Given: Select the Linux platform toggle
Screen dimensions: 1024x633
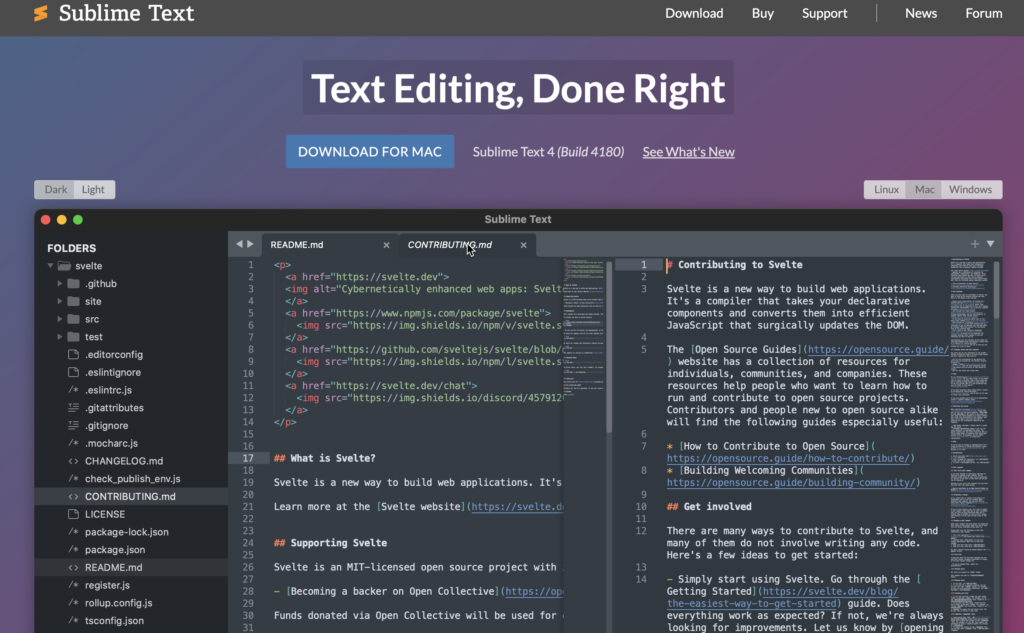Looking at the screenshot, I should pyautogui.click(x=887, y=190).
